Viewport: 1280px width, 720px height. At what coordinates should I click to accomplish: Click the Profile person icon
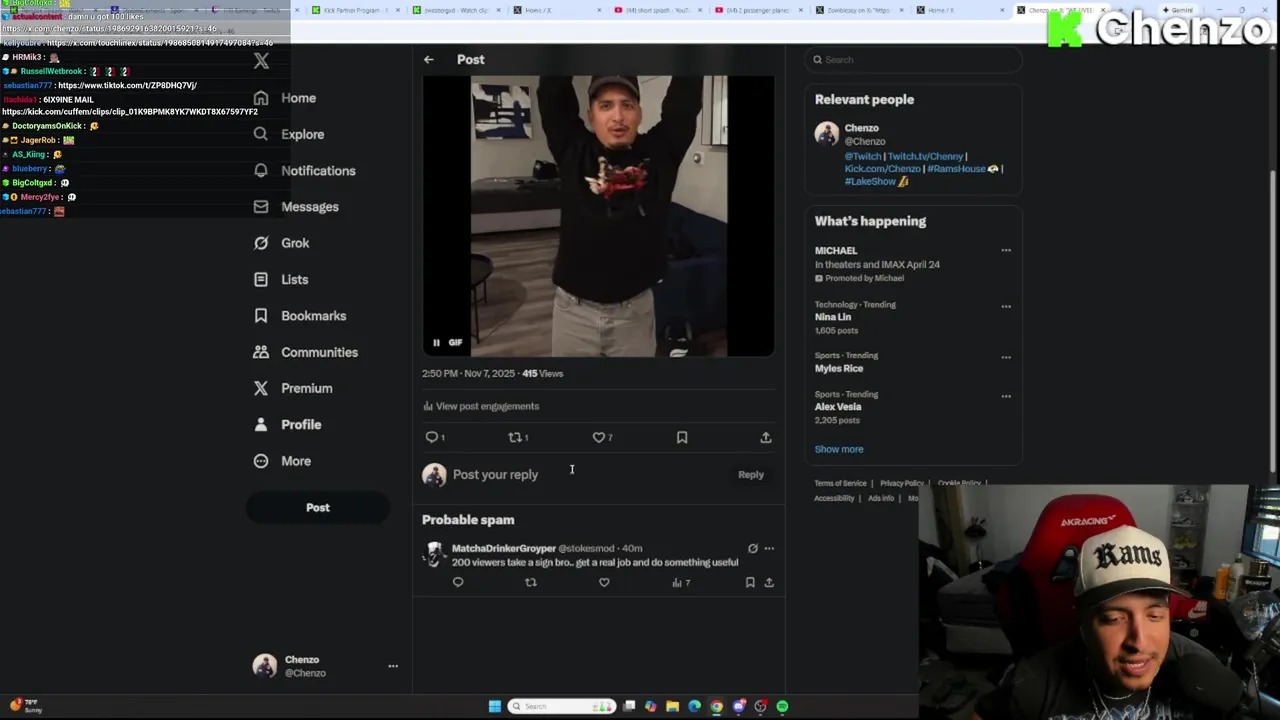(261, 425)
